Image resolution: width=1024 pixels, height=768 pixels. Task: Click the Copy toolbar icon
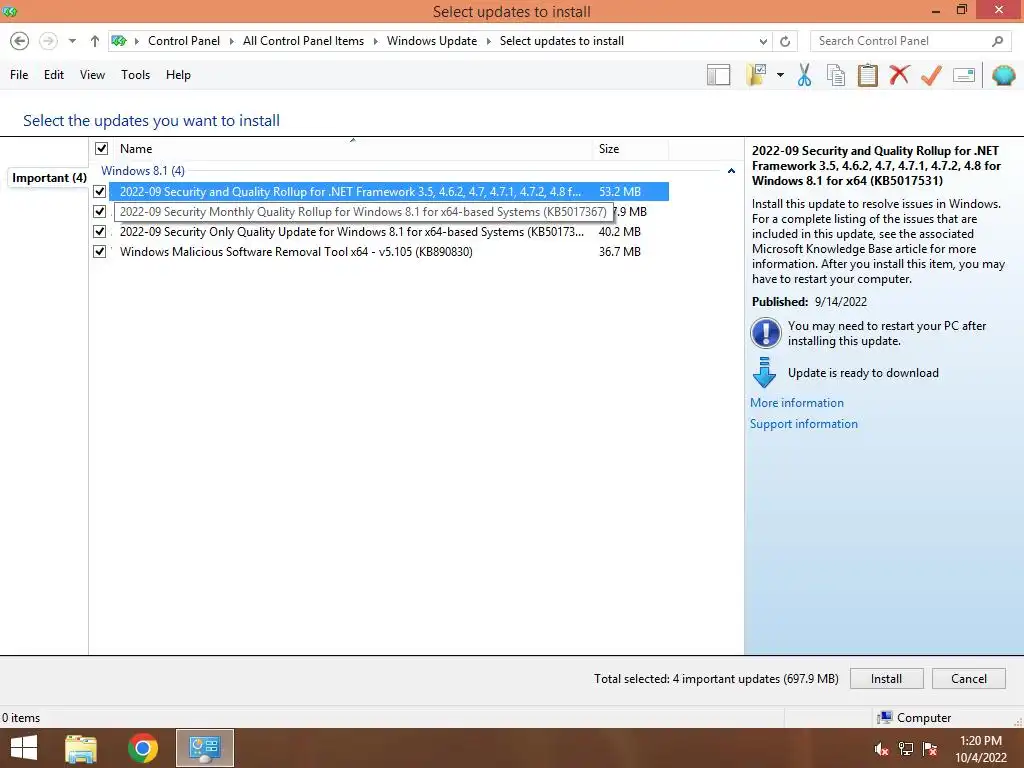pos(836,75)
